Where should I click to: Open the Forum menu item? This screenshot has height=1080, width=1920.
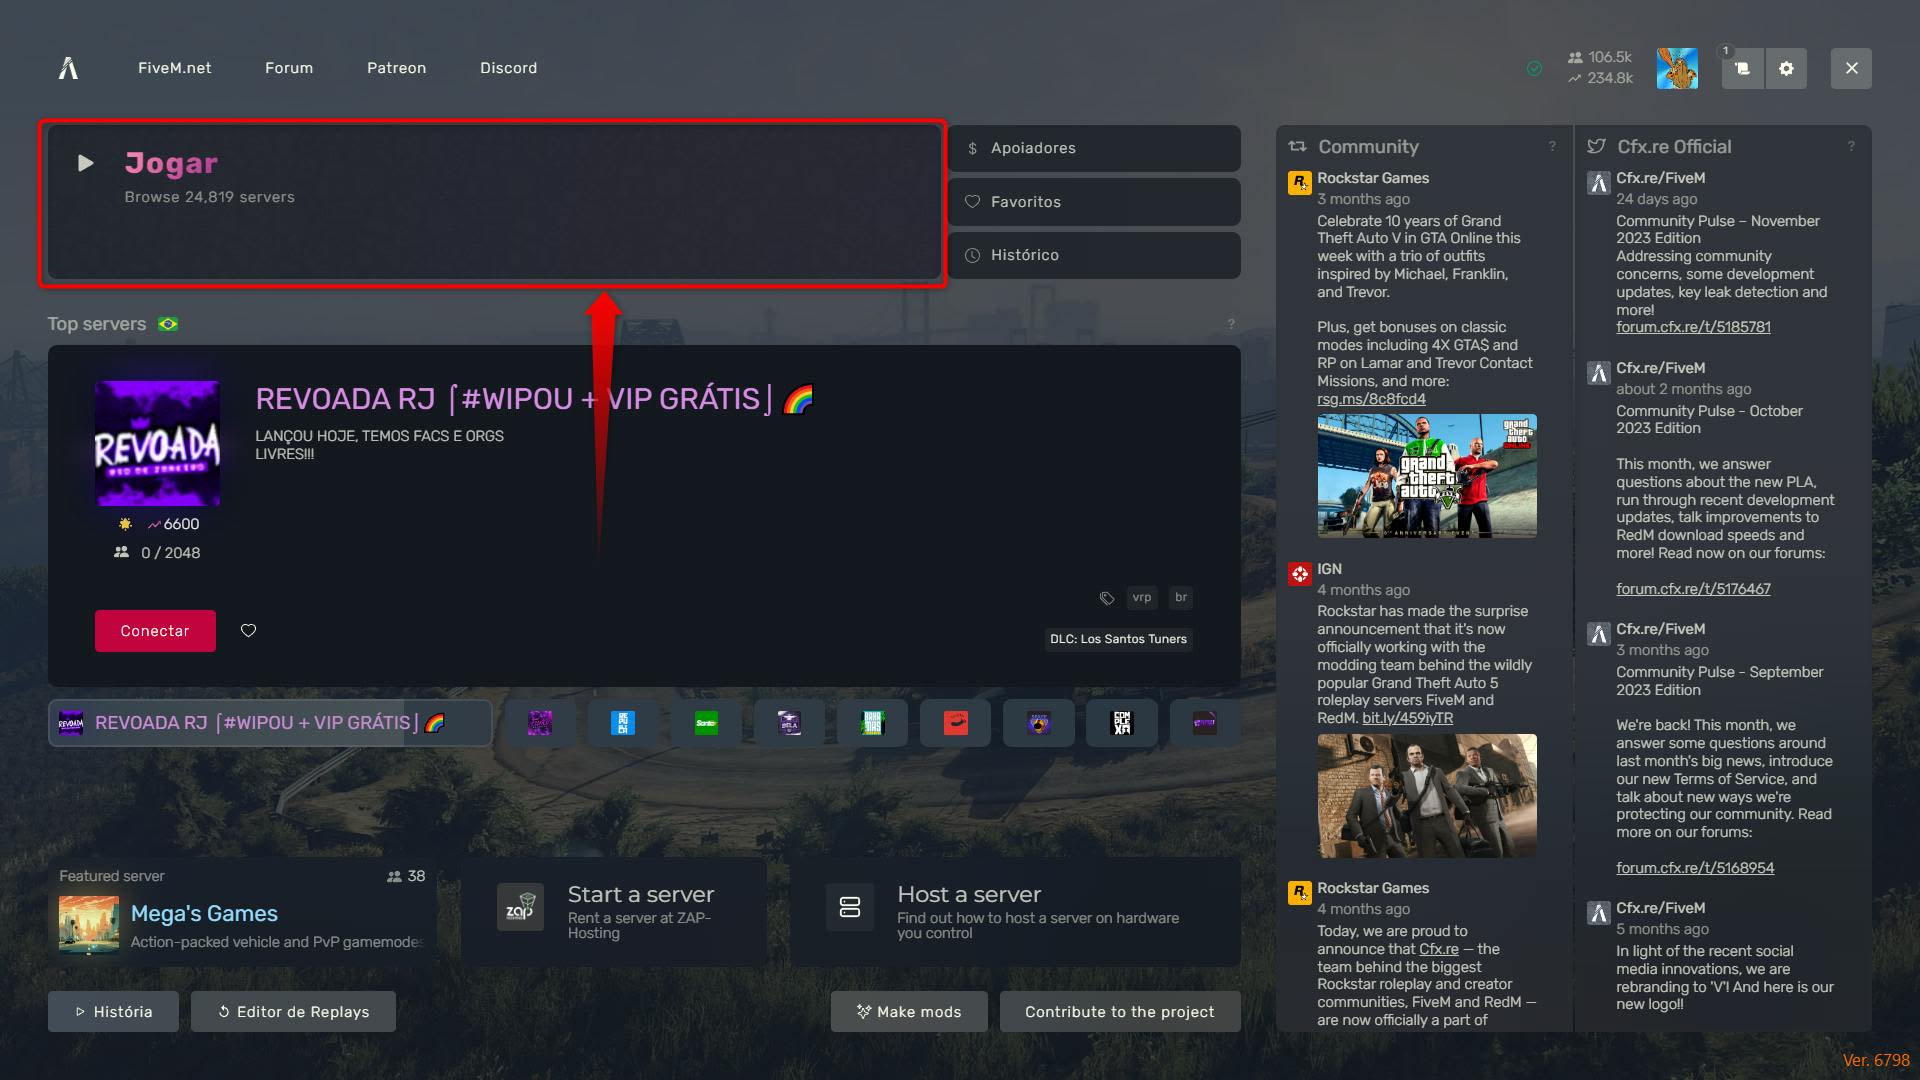[x=289, y=68]
